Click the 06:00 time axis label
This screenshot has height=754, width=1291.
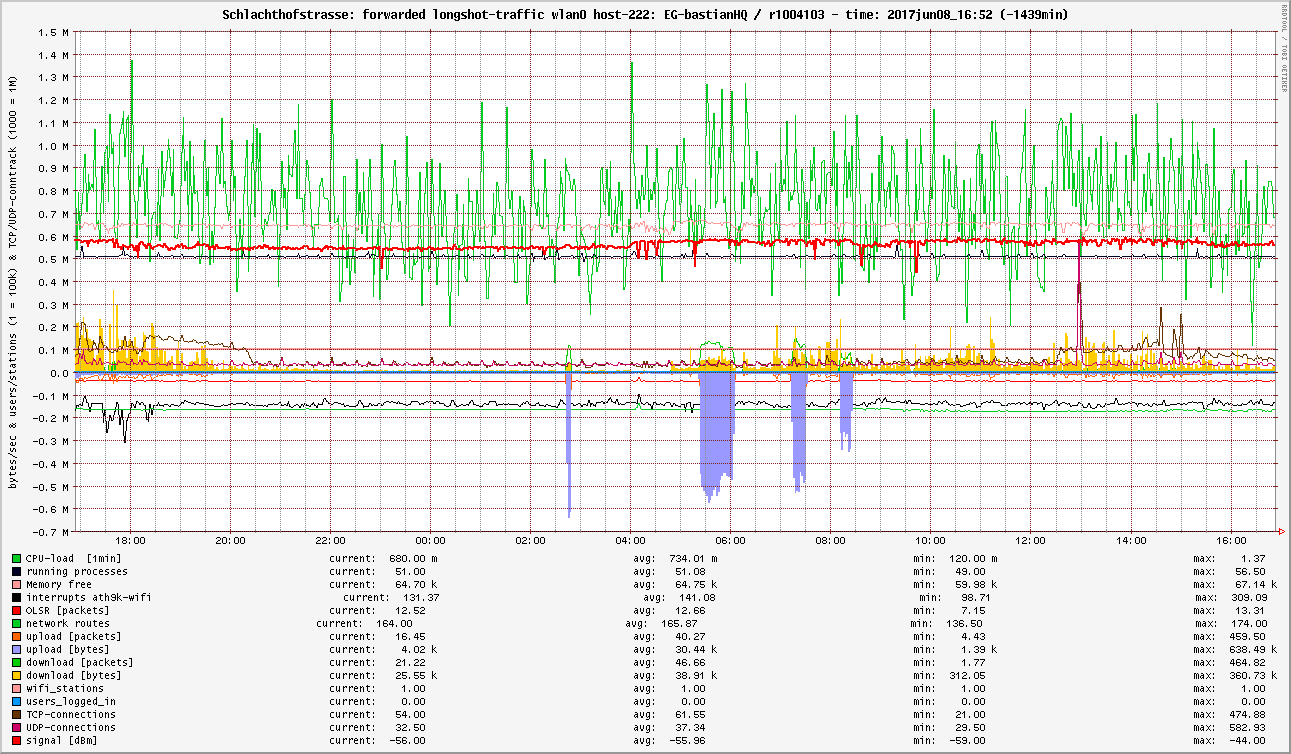731,541
